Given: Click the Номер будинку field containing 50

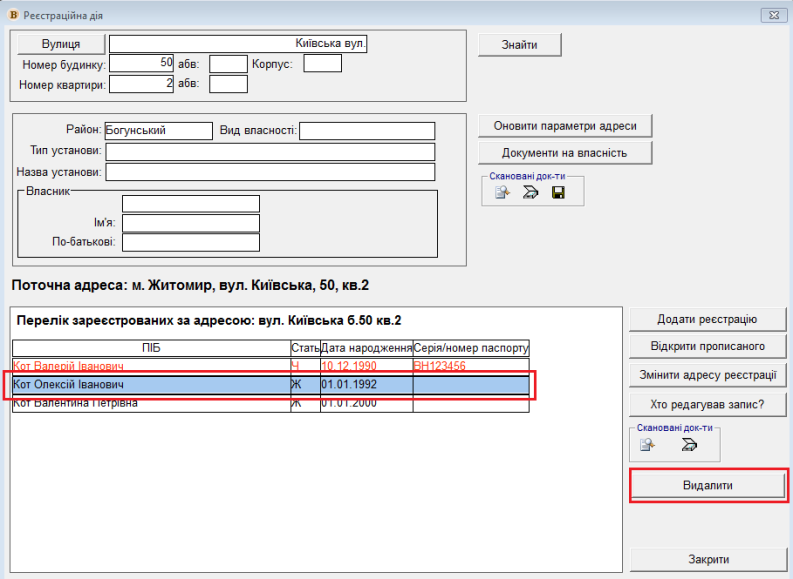Looking at the screenshot, I should point(141,63).
